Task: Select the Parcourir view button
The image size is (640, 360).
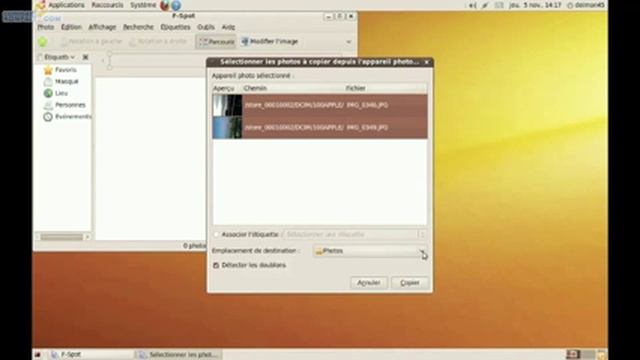Action: [x=216, y=42]
